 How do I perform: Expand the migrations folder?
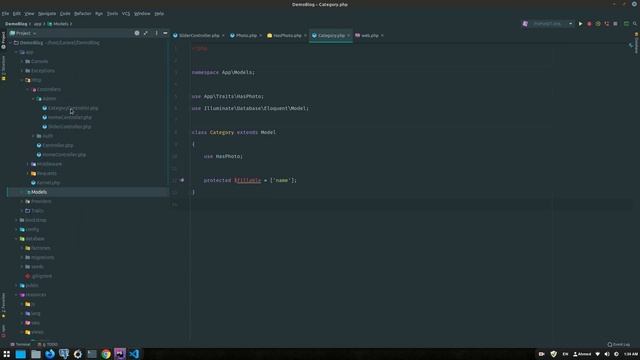pyautogui.click(x=22, y=258)
